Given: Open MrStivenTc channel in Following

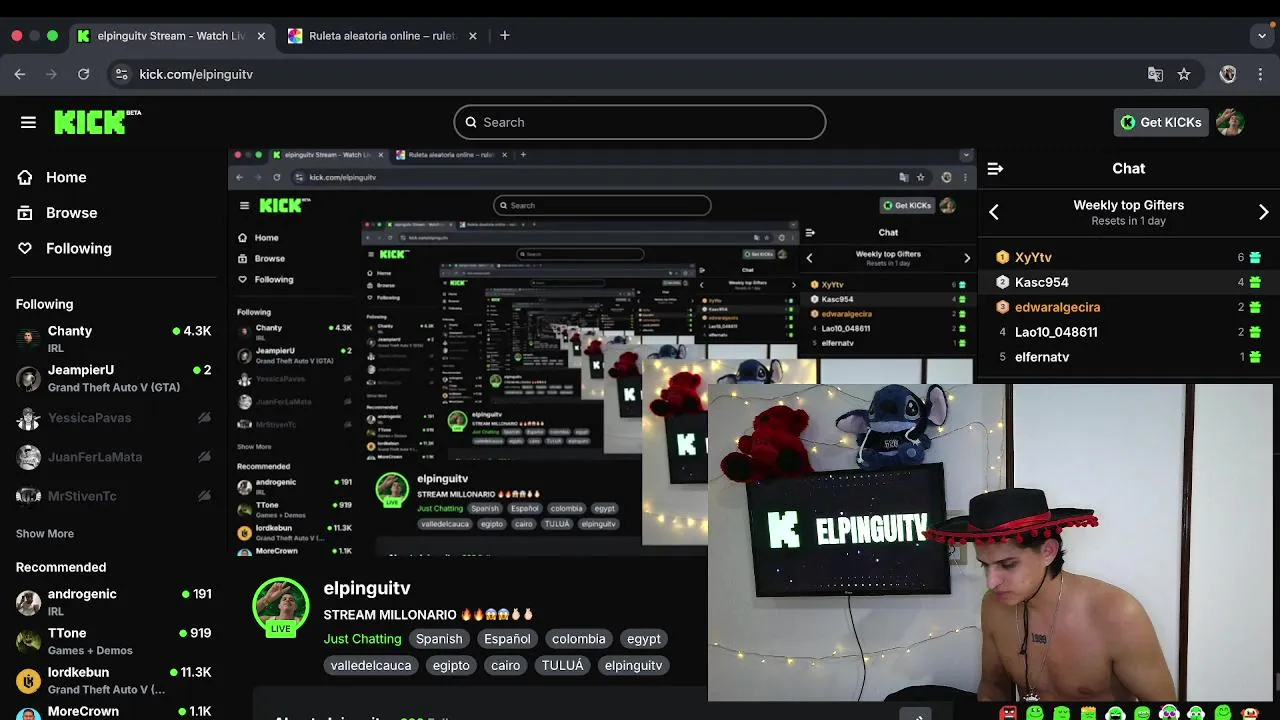Looking at the screenshot, I should [x=114, y=496].
